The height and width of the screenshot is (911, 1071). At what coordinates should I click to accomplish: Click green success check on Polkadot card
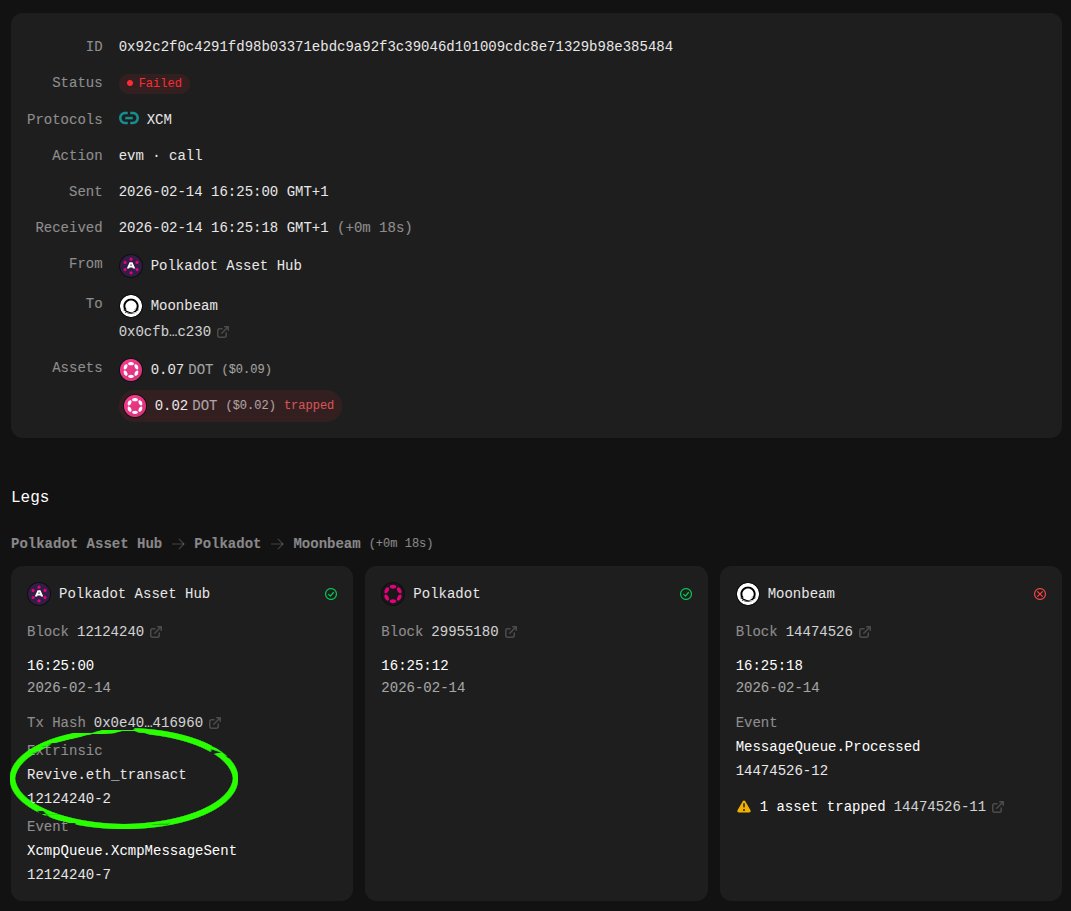click(686, 594)
